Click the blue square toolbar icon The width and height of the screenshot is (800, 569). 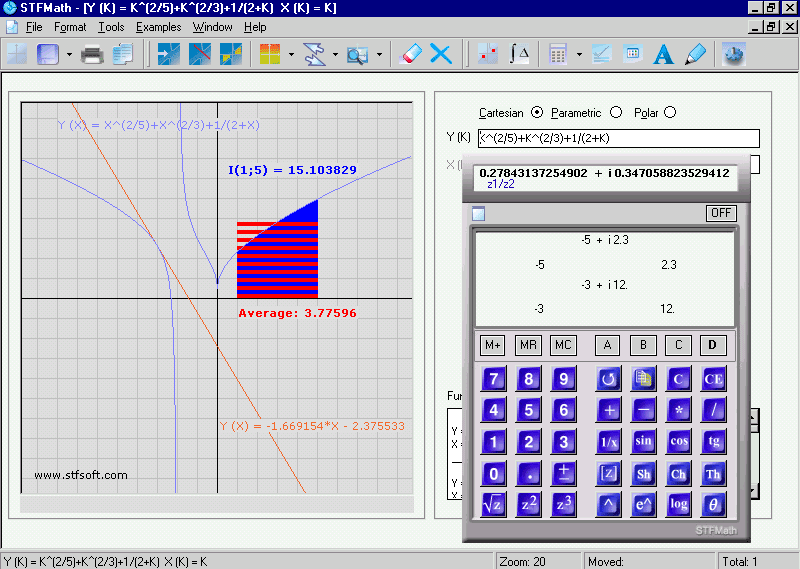click(x=48, y=54)
